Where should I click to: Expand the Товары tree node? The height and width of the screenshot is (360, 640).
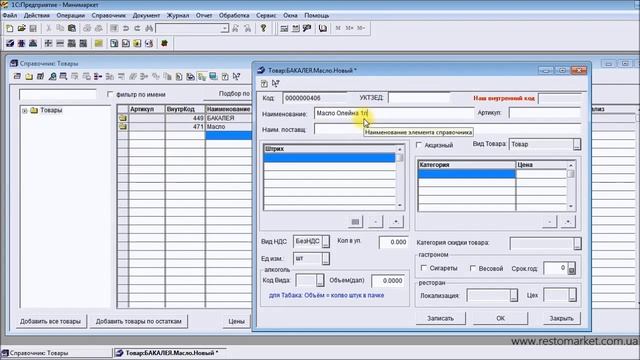[25, 111]
